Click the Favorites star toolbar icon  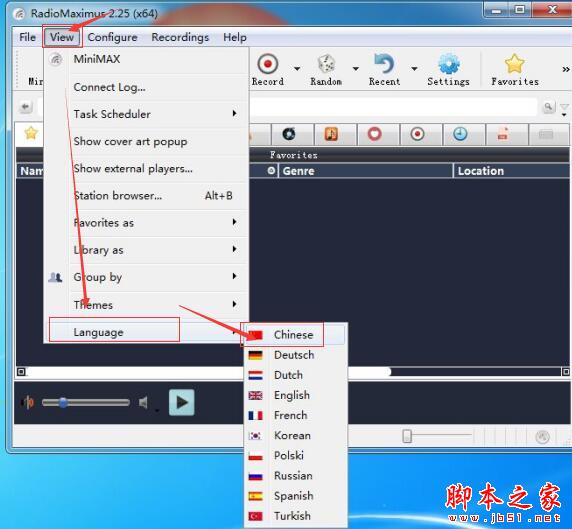[x=515, y=69]
